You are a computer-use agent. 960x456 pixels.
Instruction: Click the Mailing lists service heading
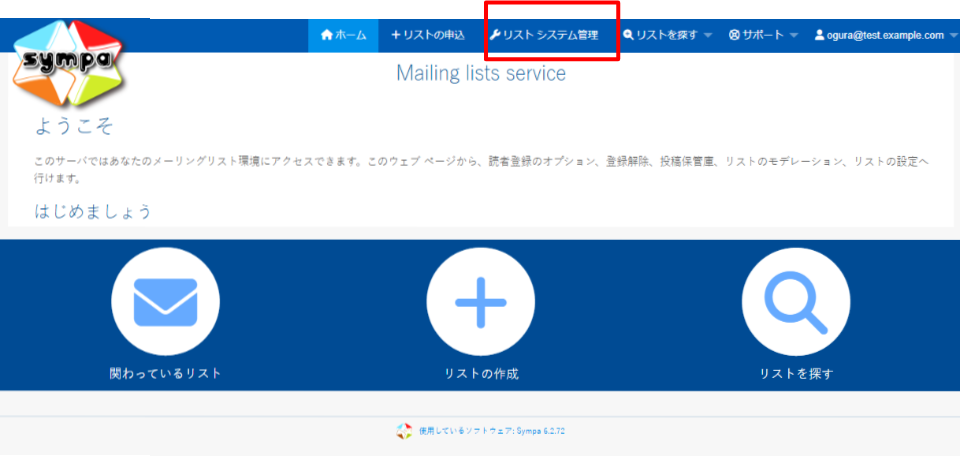481,73
